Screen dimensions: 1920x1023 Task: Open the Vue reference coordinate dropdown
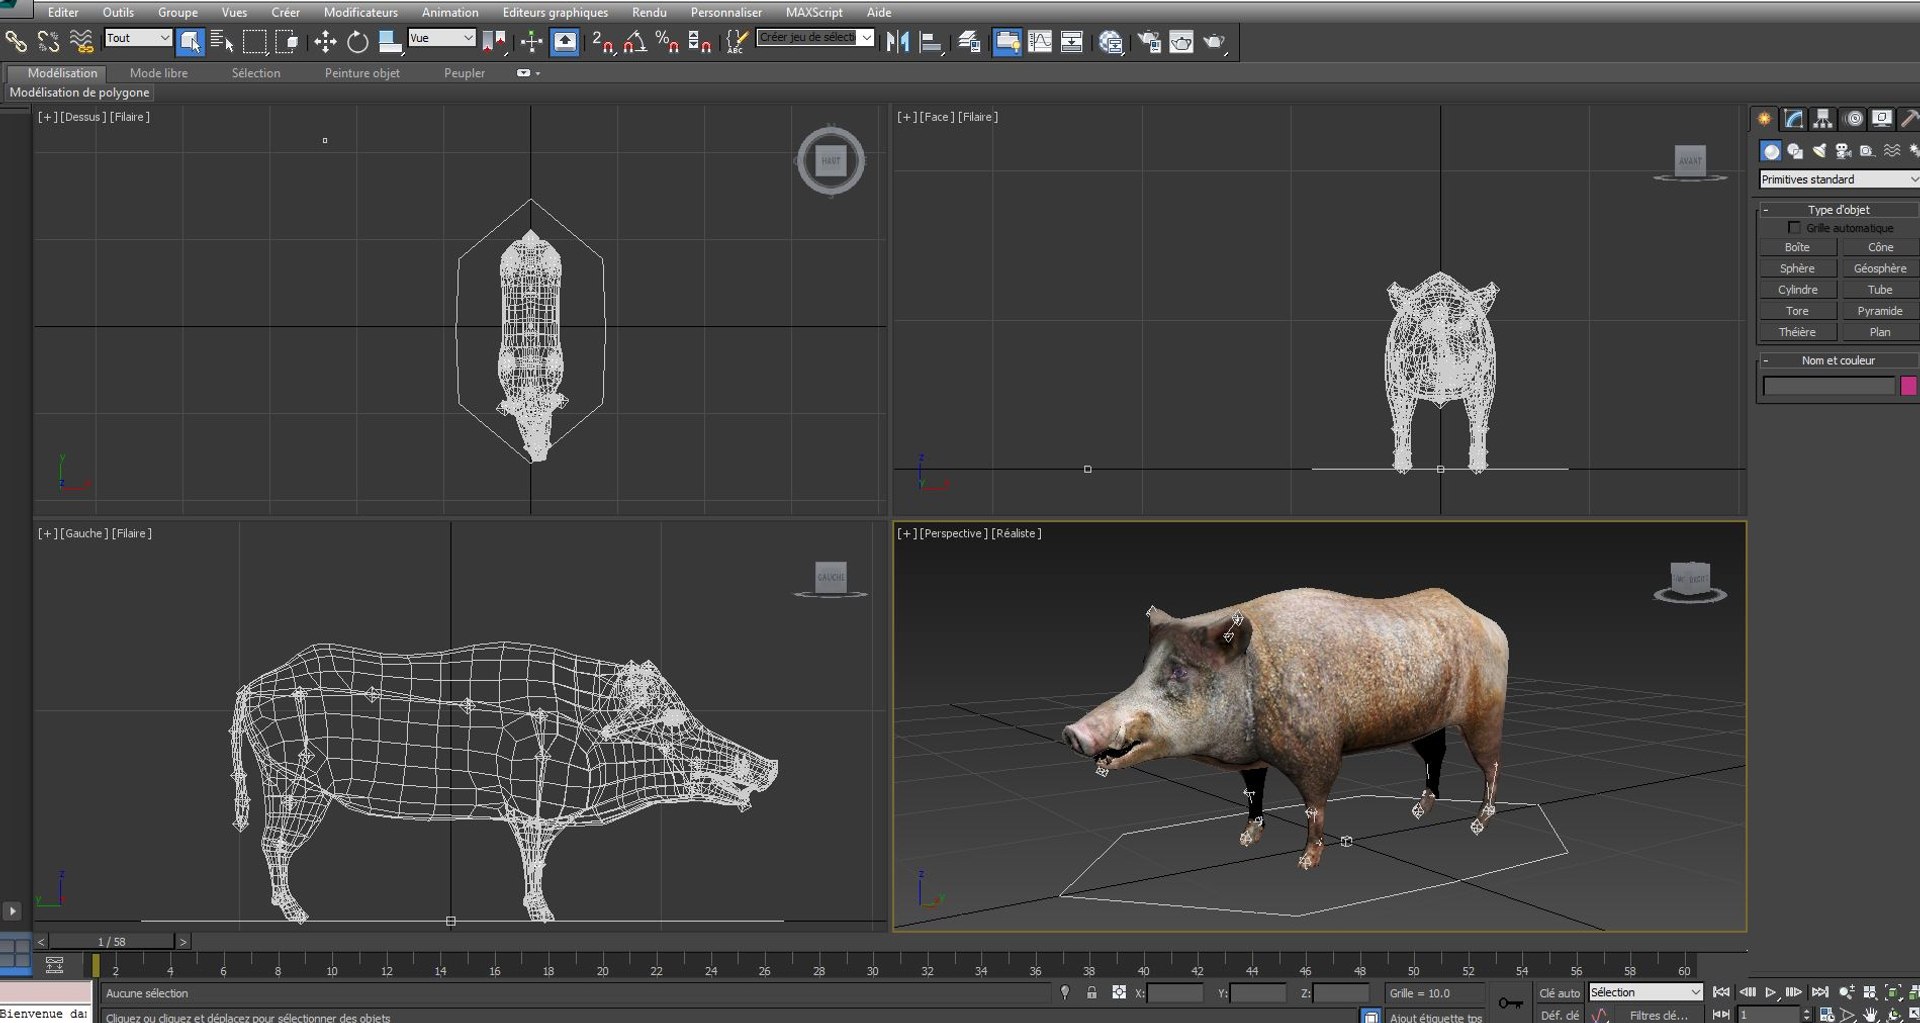[441, 38]
